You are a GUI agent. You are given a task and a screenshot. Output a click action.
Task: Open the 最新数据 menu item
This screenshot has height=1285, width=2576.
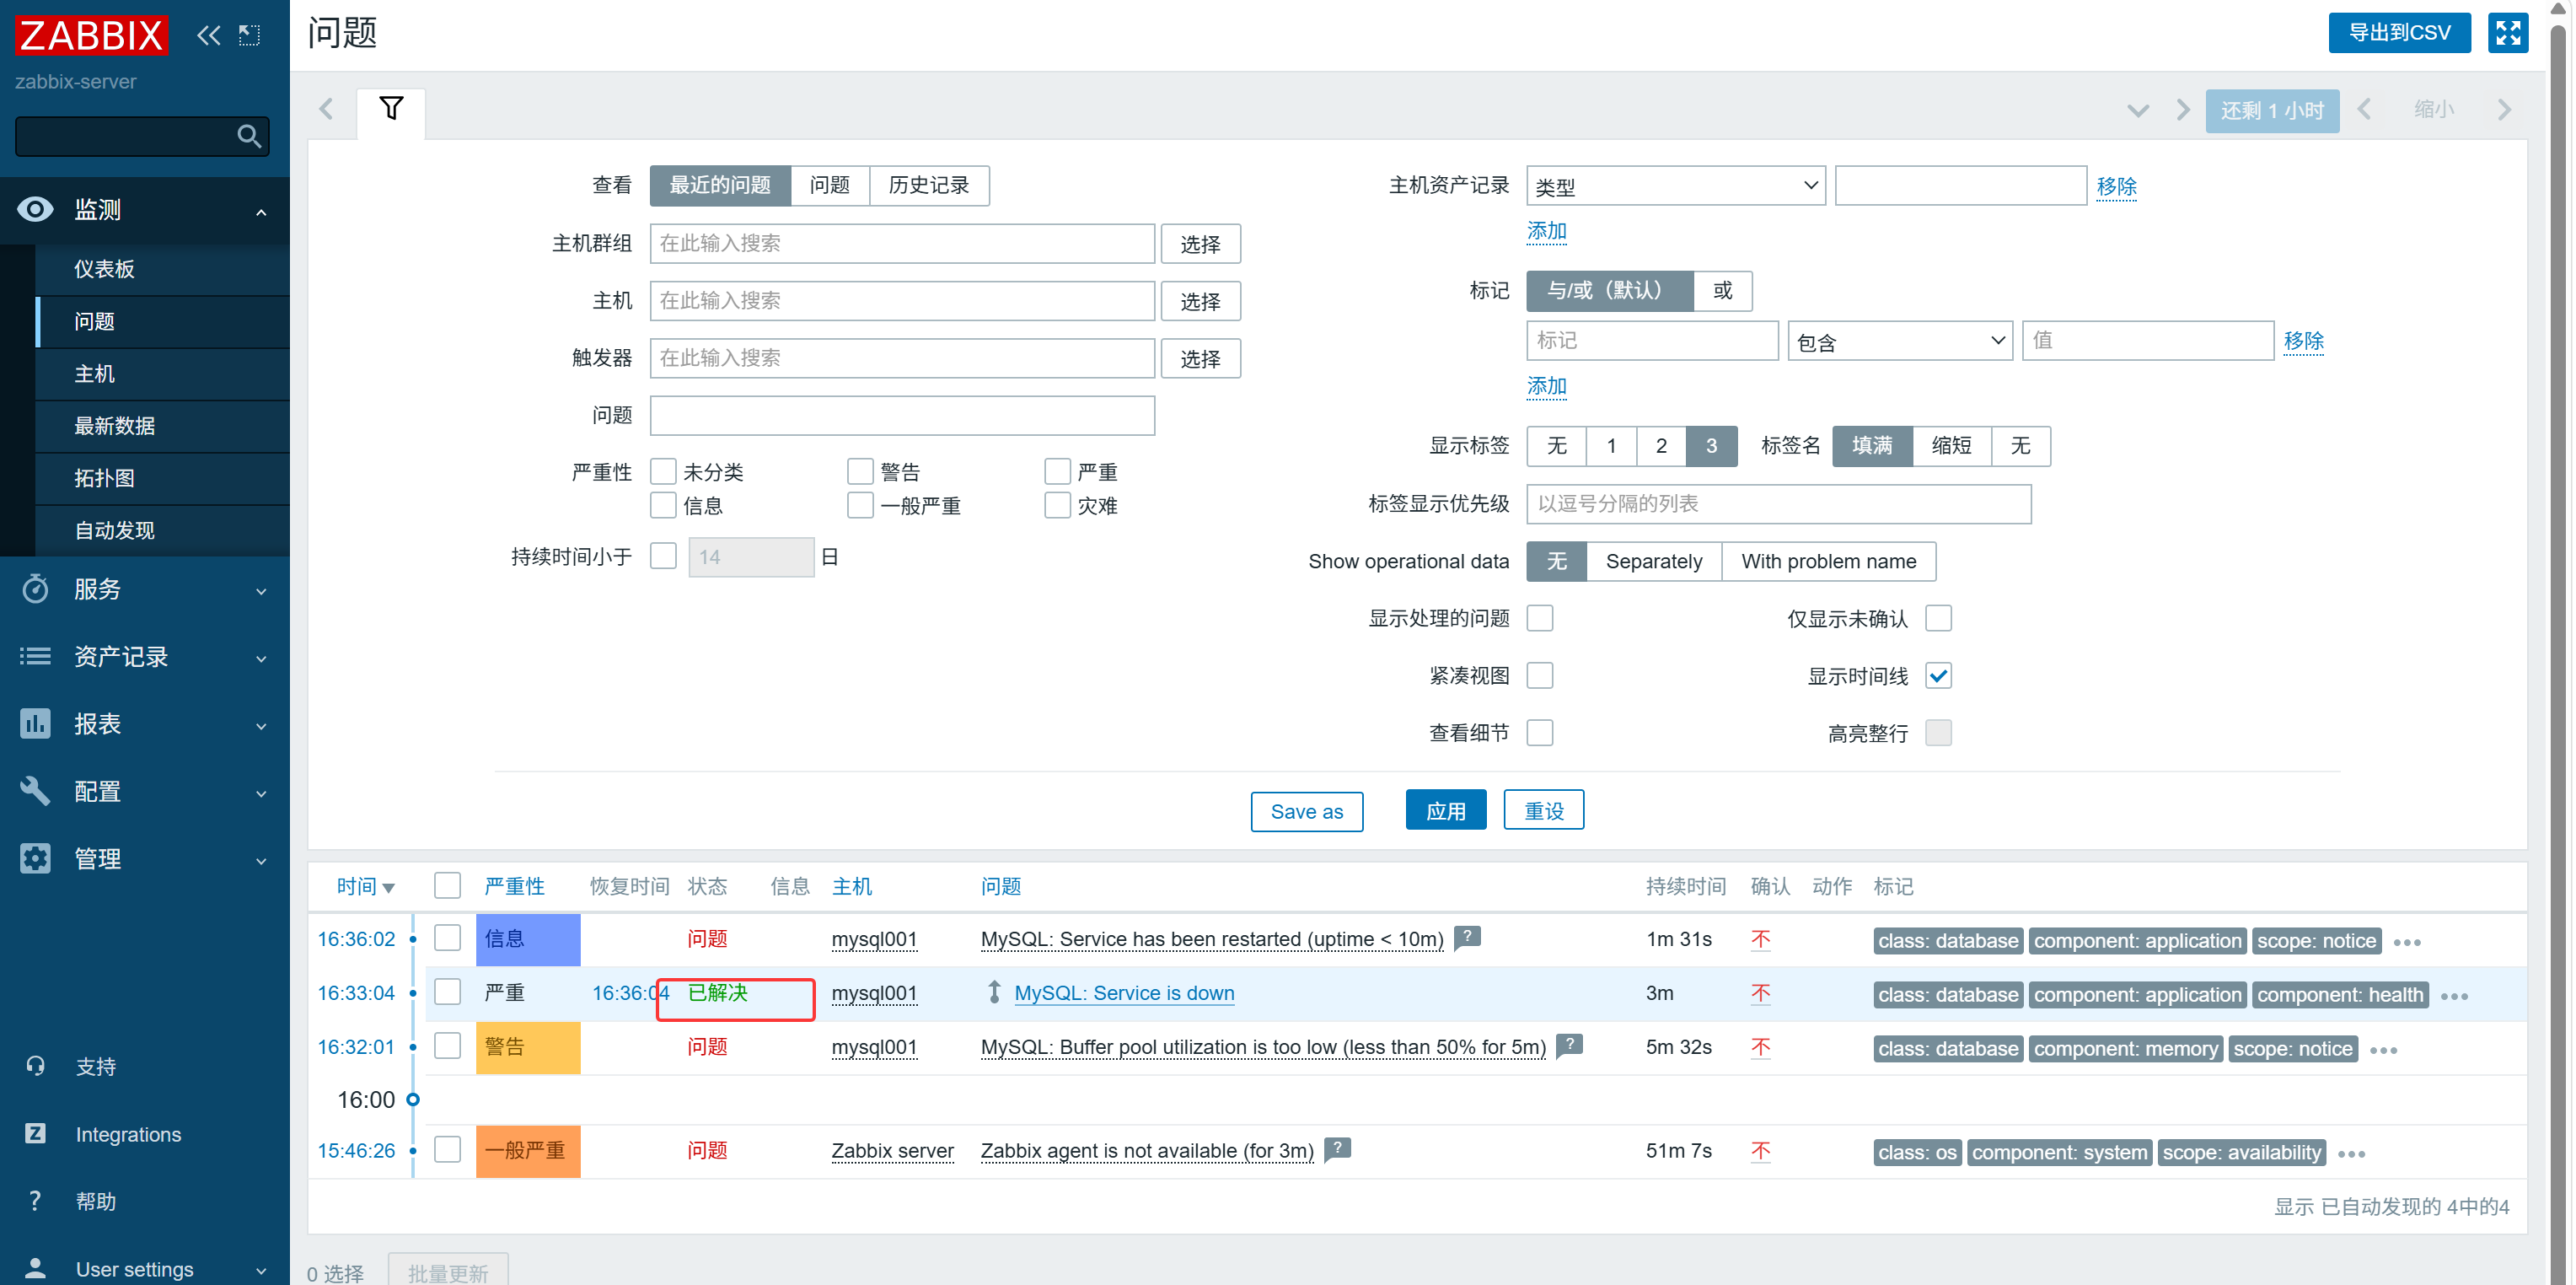point(163,426)
